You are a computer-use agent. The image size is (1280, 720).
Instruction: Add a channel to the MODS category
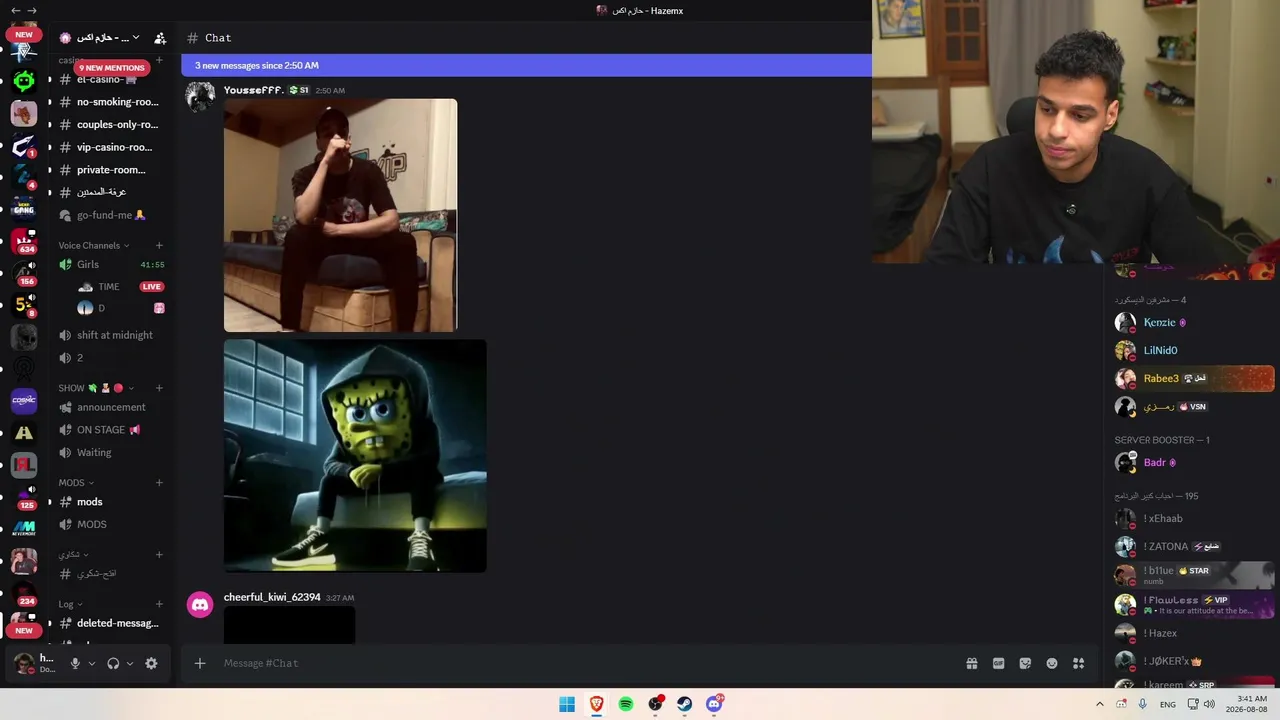click(x=159, y=483)
